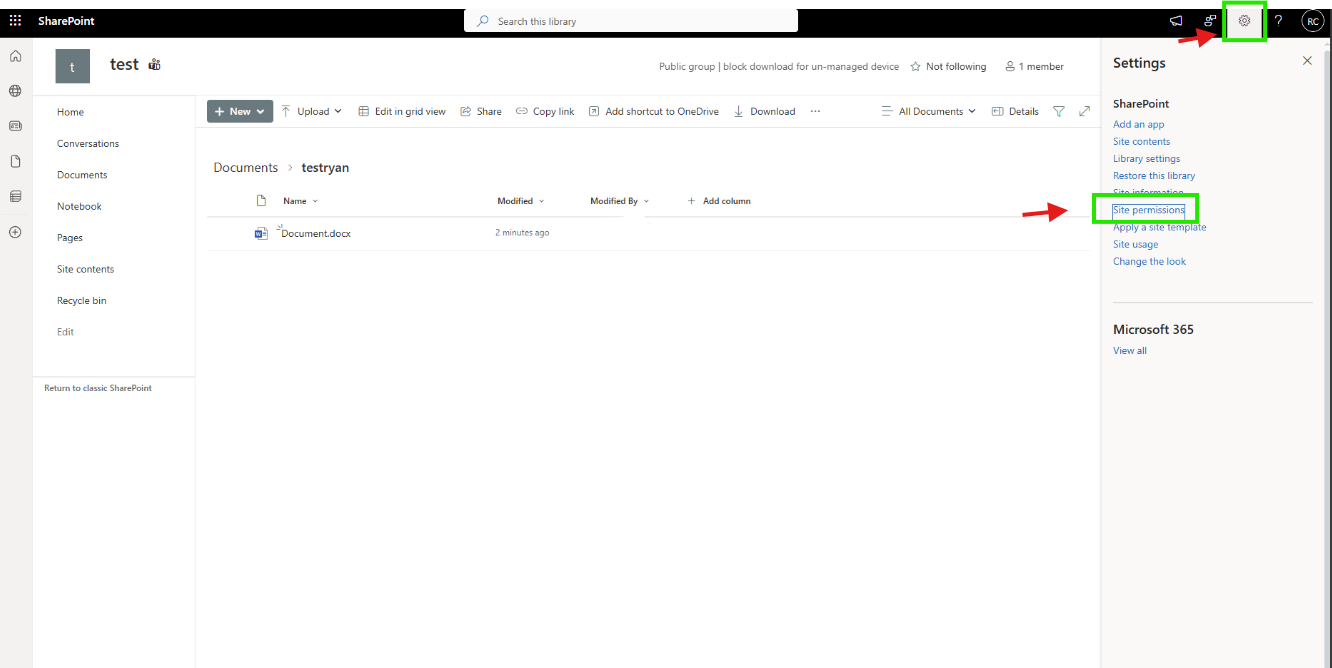Open the My lists icon in rail

pos(15,196)
